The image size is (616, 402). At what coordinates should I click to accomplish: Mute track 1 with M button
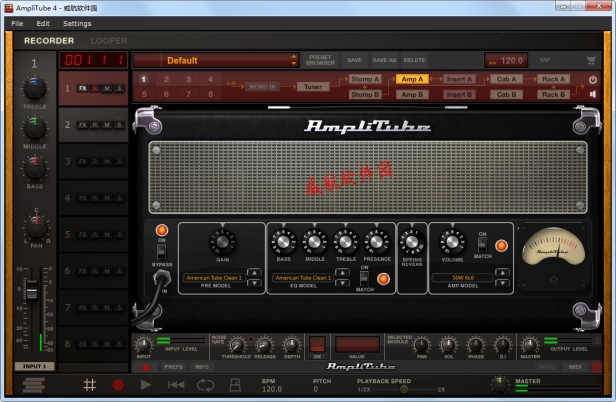(x=107, y=88)
